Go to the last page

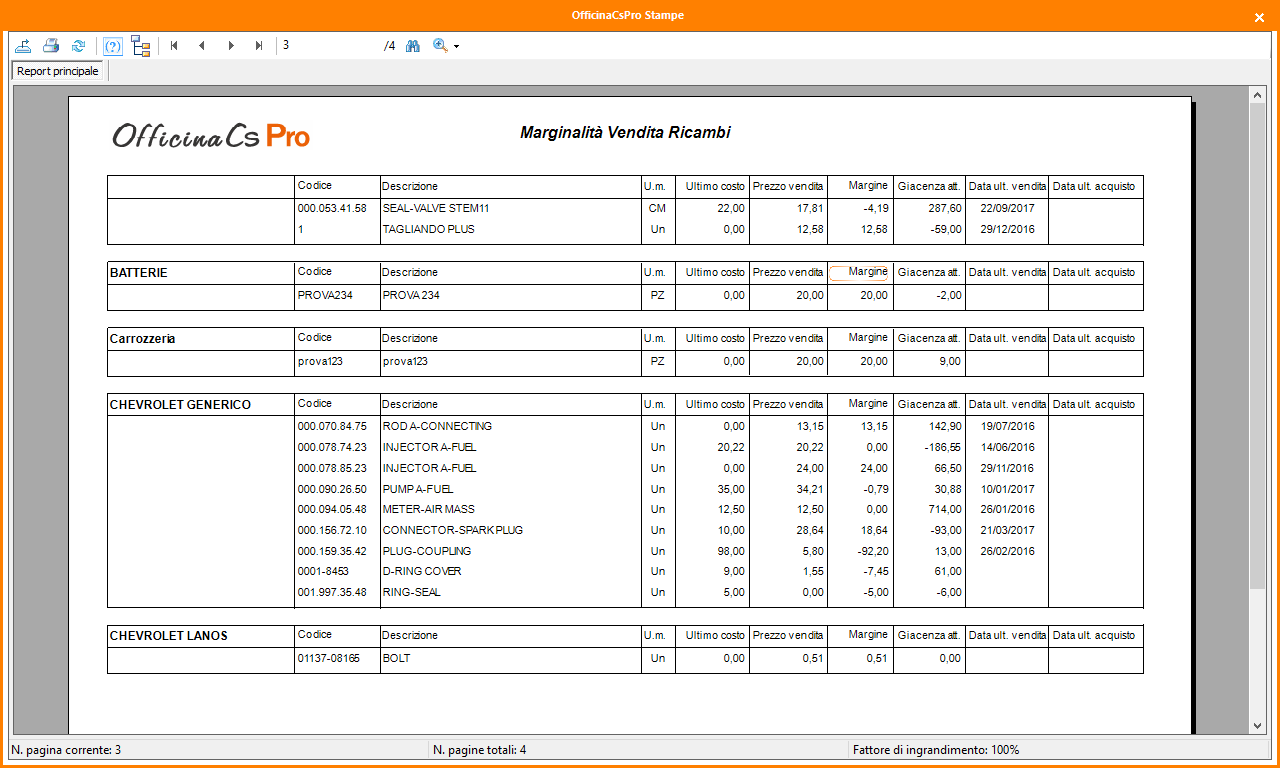coord(259,46)
